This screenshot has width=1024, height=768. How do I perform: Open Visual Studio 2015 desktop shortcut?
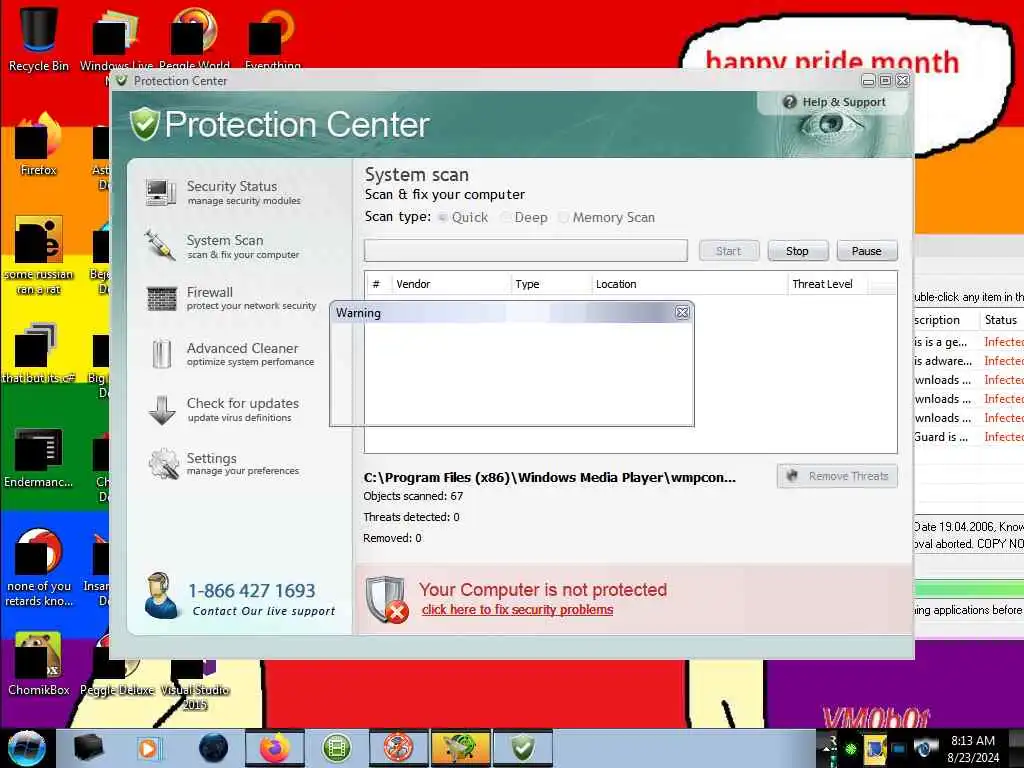[x=195, y=682]
